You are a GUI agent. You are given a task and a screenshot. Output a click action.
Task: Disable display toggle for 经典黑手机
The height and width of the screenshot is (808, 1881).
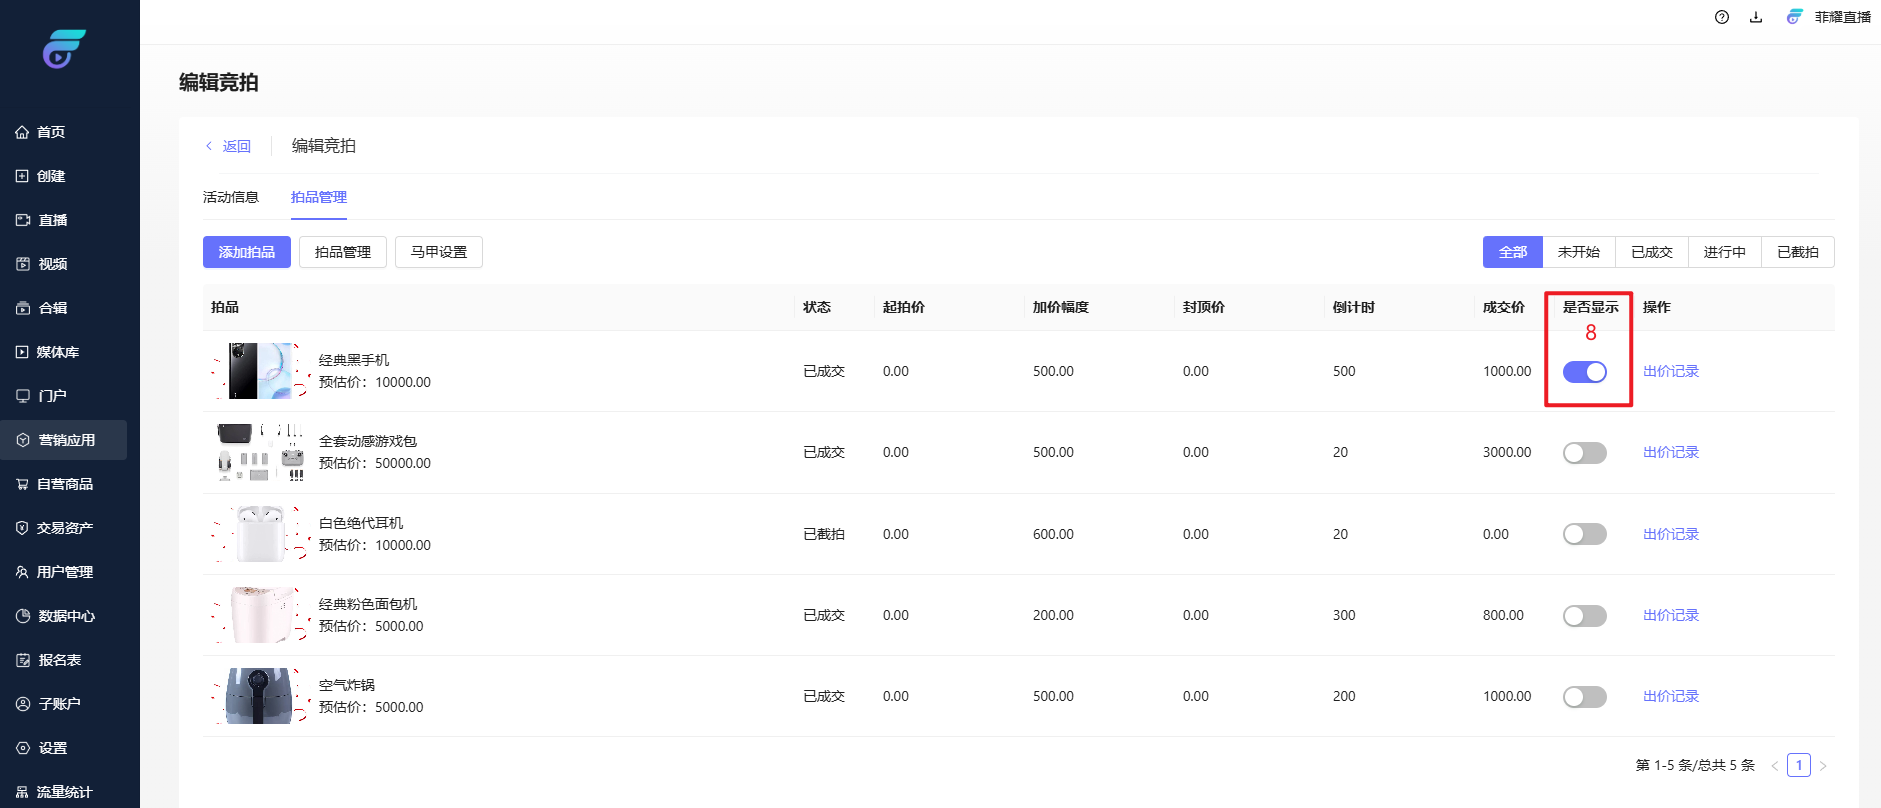coord(1584,372)
